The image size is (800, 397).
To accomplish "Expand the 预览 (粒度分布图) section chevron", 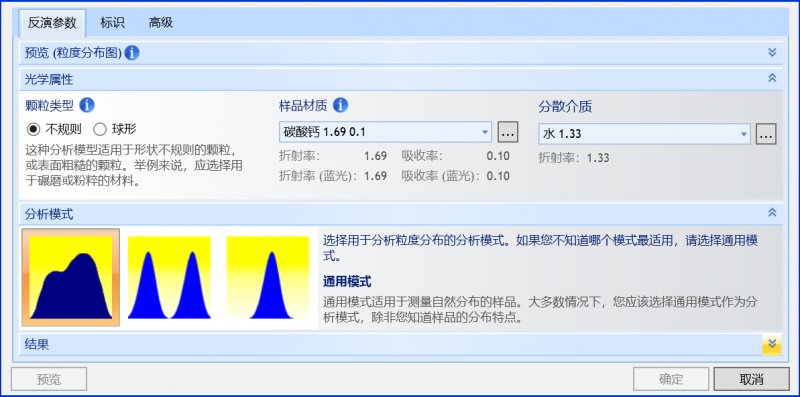I will (772, 53).
